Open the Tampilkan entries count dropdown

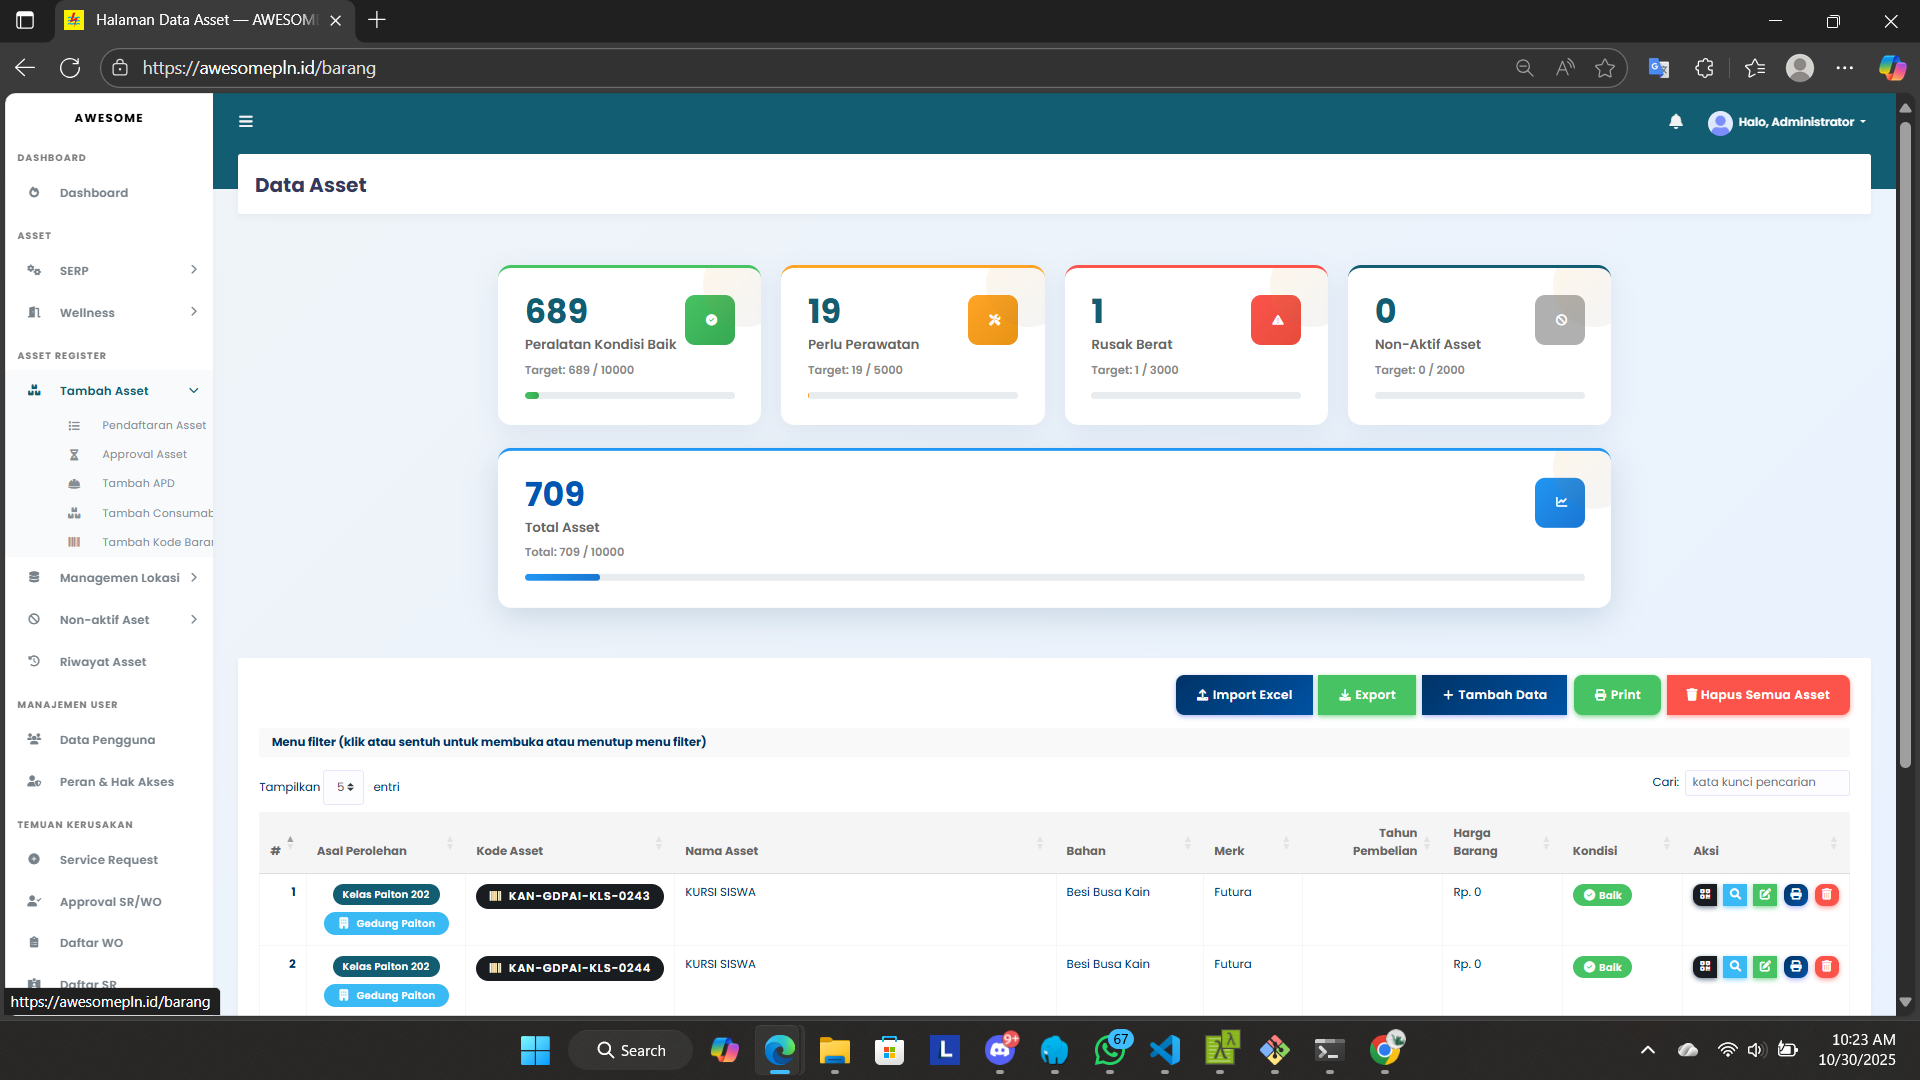[x=343, y=787]
